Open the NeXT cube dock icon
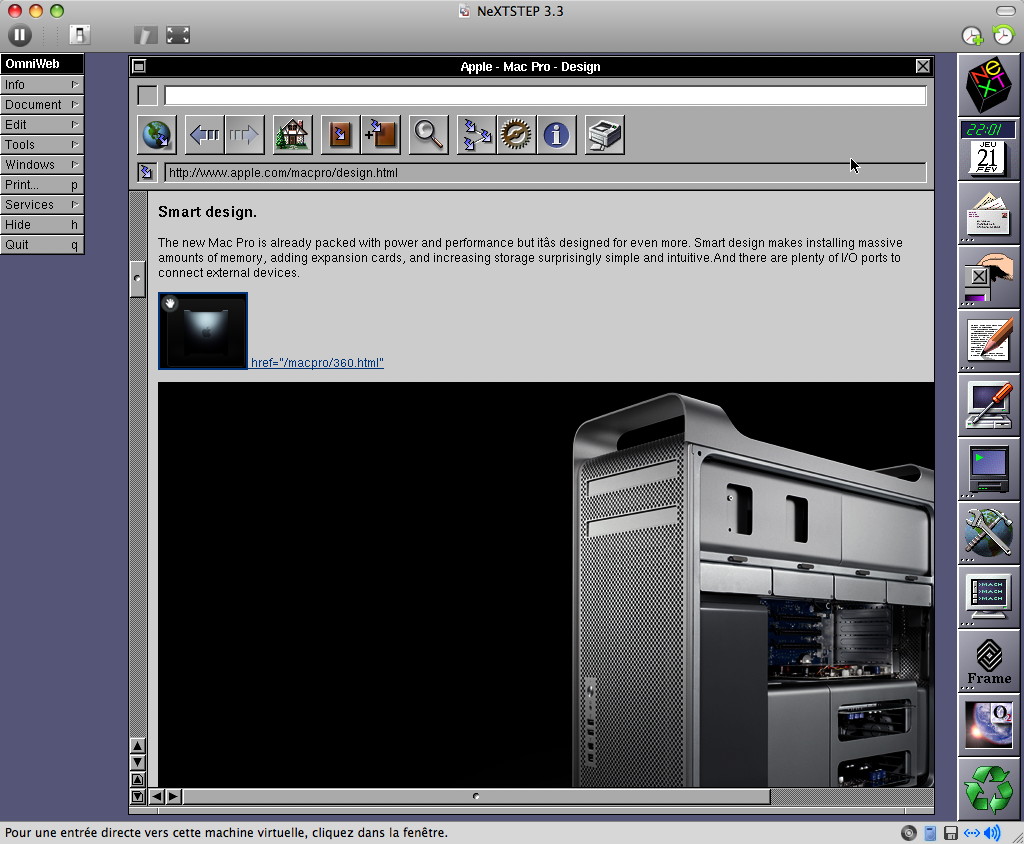The width and height of the screenshot is (1024, 844). (988, 85)
